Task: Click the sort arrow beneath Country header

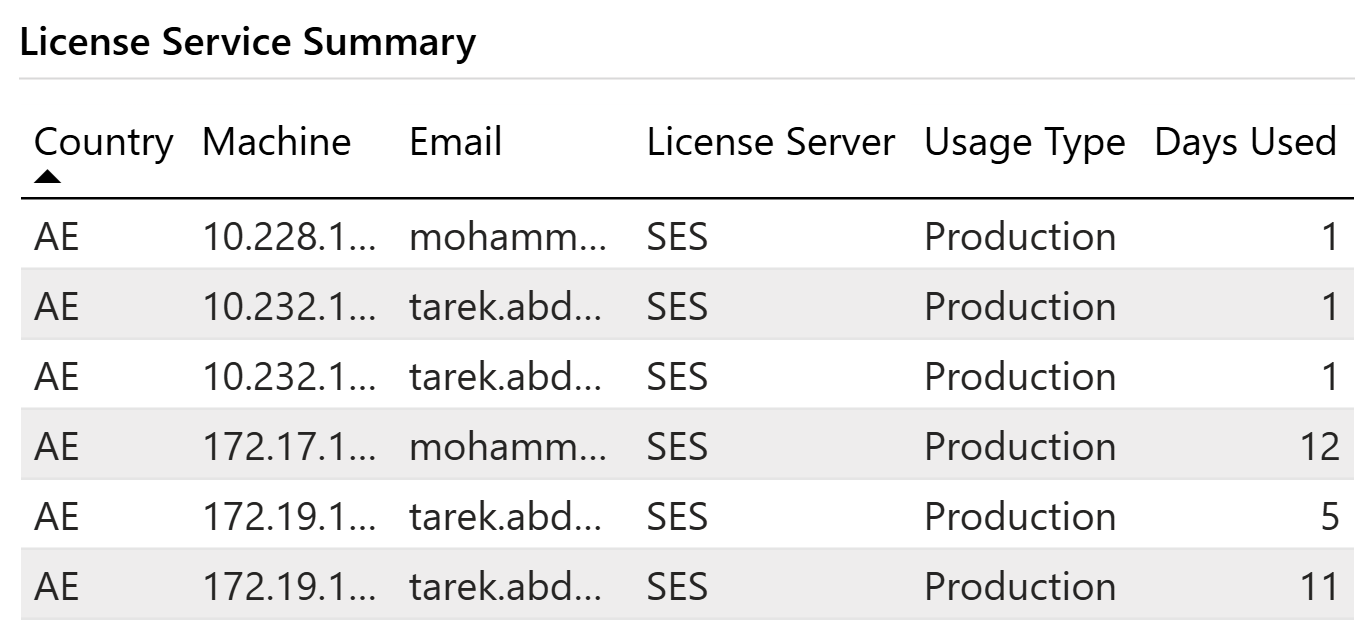Action: [x=48, y=178]
